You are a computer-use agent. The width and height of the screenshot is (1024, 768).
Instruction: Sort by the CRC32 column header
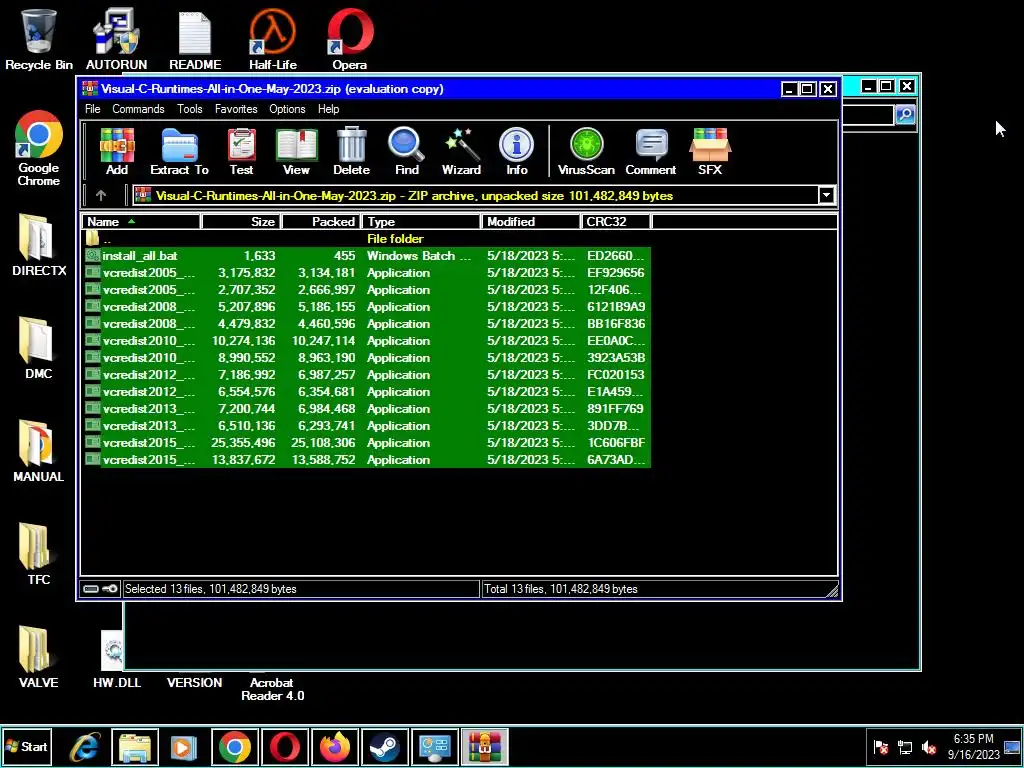(616, 222)
